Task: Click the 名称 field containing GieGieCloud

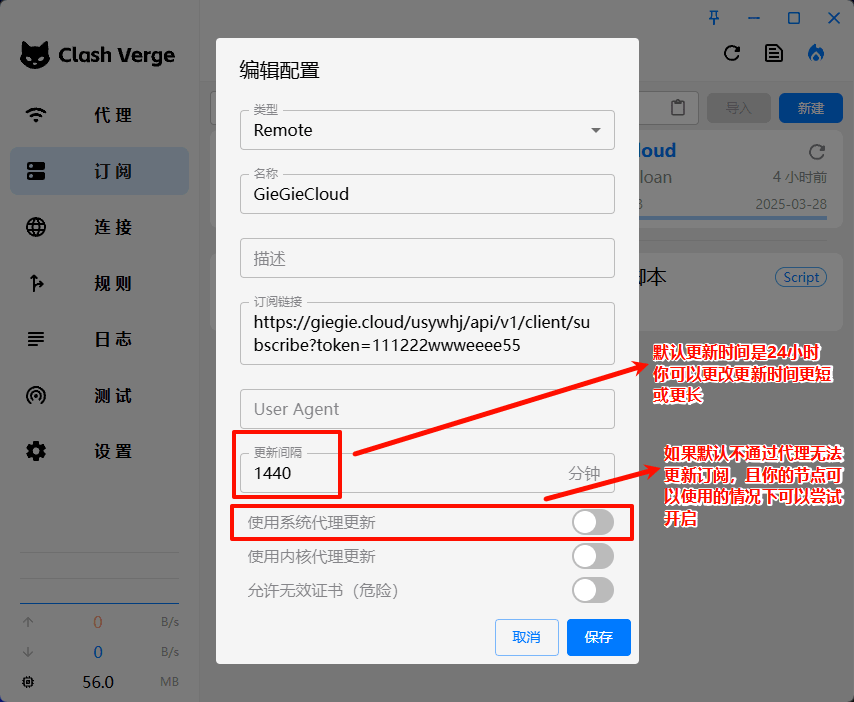Action: coord(427,194)
